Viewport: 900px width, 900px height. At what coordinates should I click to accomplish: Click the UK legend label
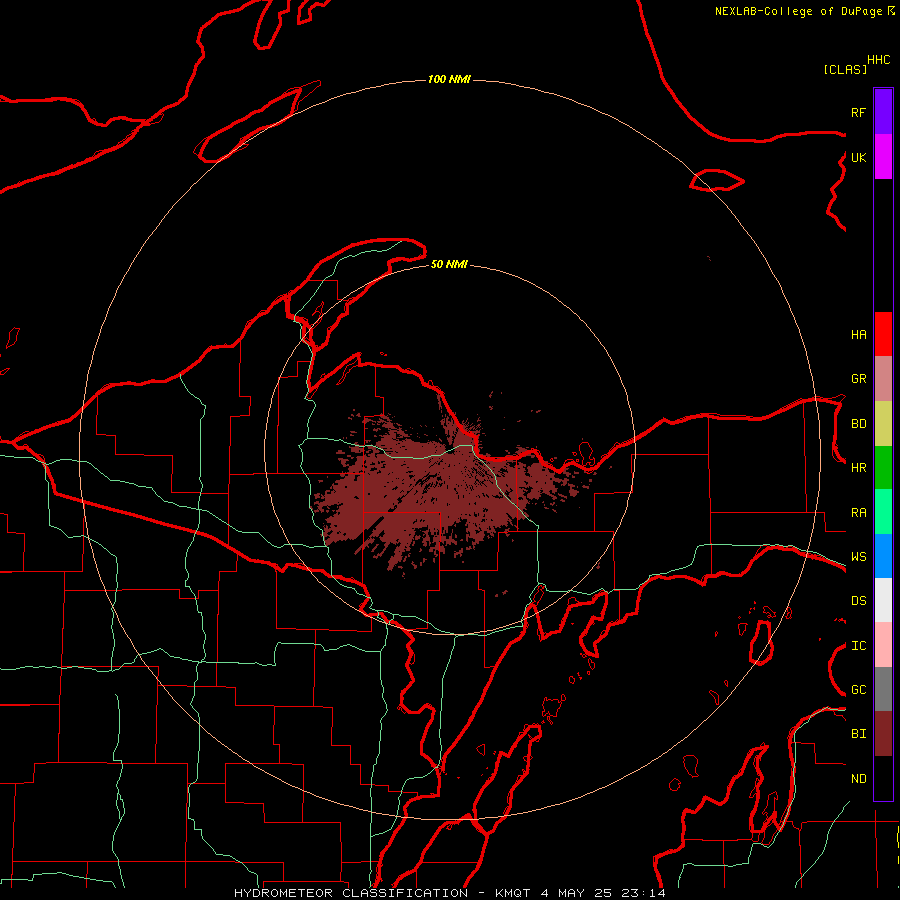[x=858, y=157]
